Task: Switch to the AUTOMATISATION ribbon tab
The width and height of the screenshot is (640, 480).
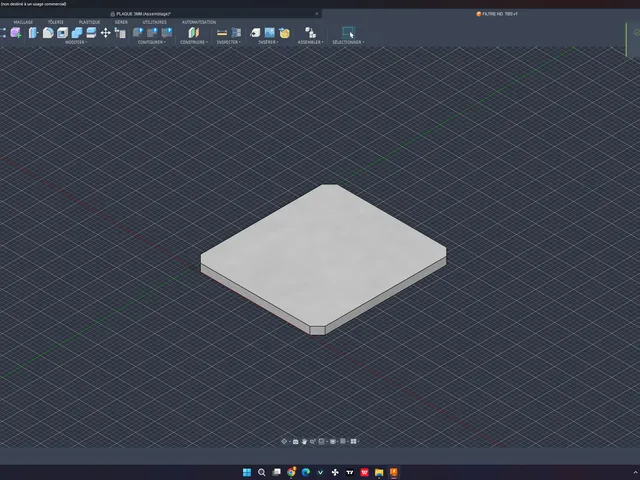Action: click(199, 22)
